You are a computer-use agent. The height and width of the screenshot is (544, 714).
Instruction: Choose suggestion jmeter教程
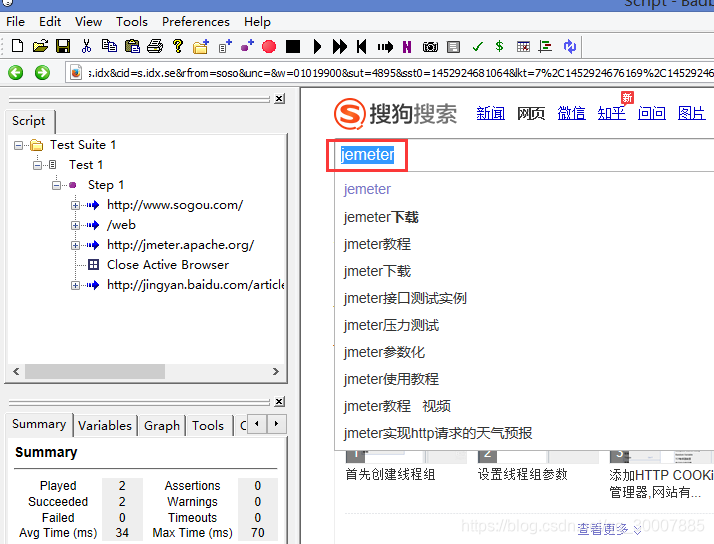coord(377,244)
